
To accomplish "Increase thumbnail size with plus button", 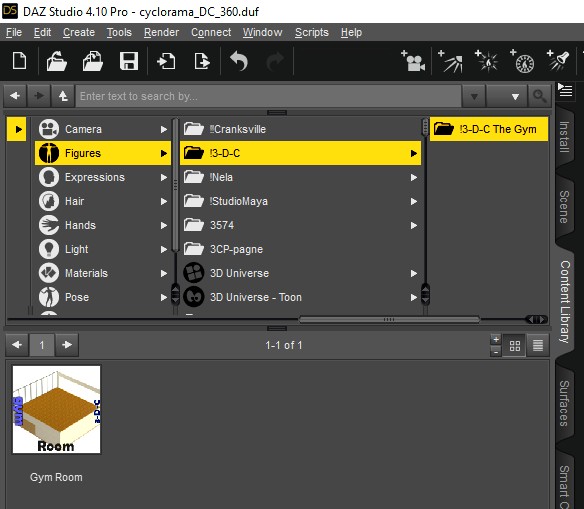I will pyautogui.click(x=496, y=340).
